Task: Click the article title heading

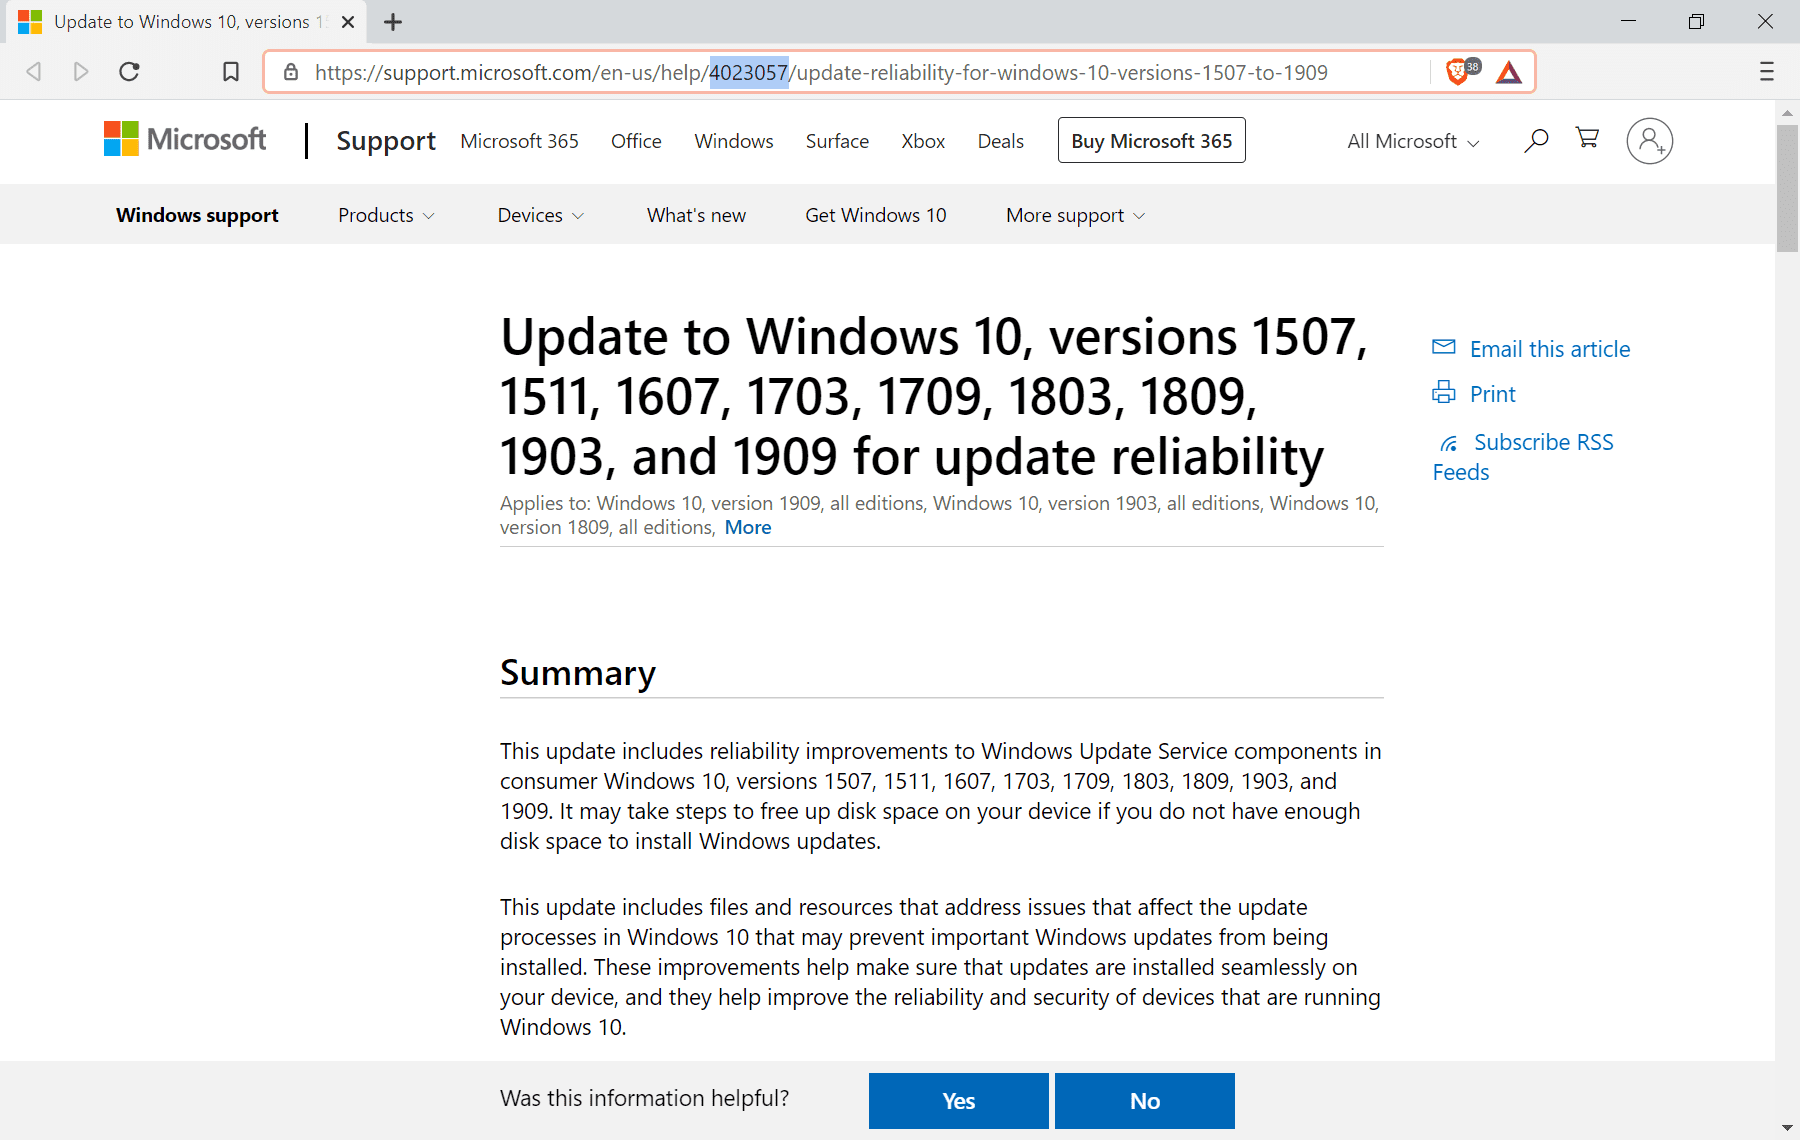Action: 934,396
